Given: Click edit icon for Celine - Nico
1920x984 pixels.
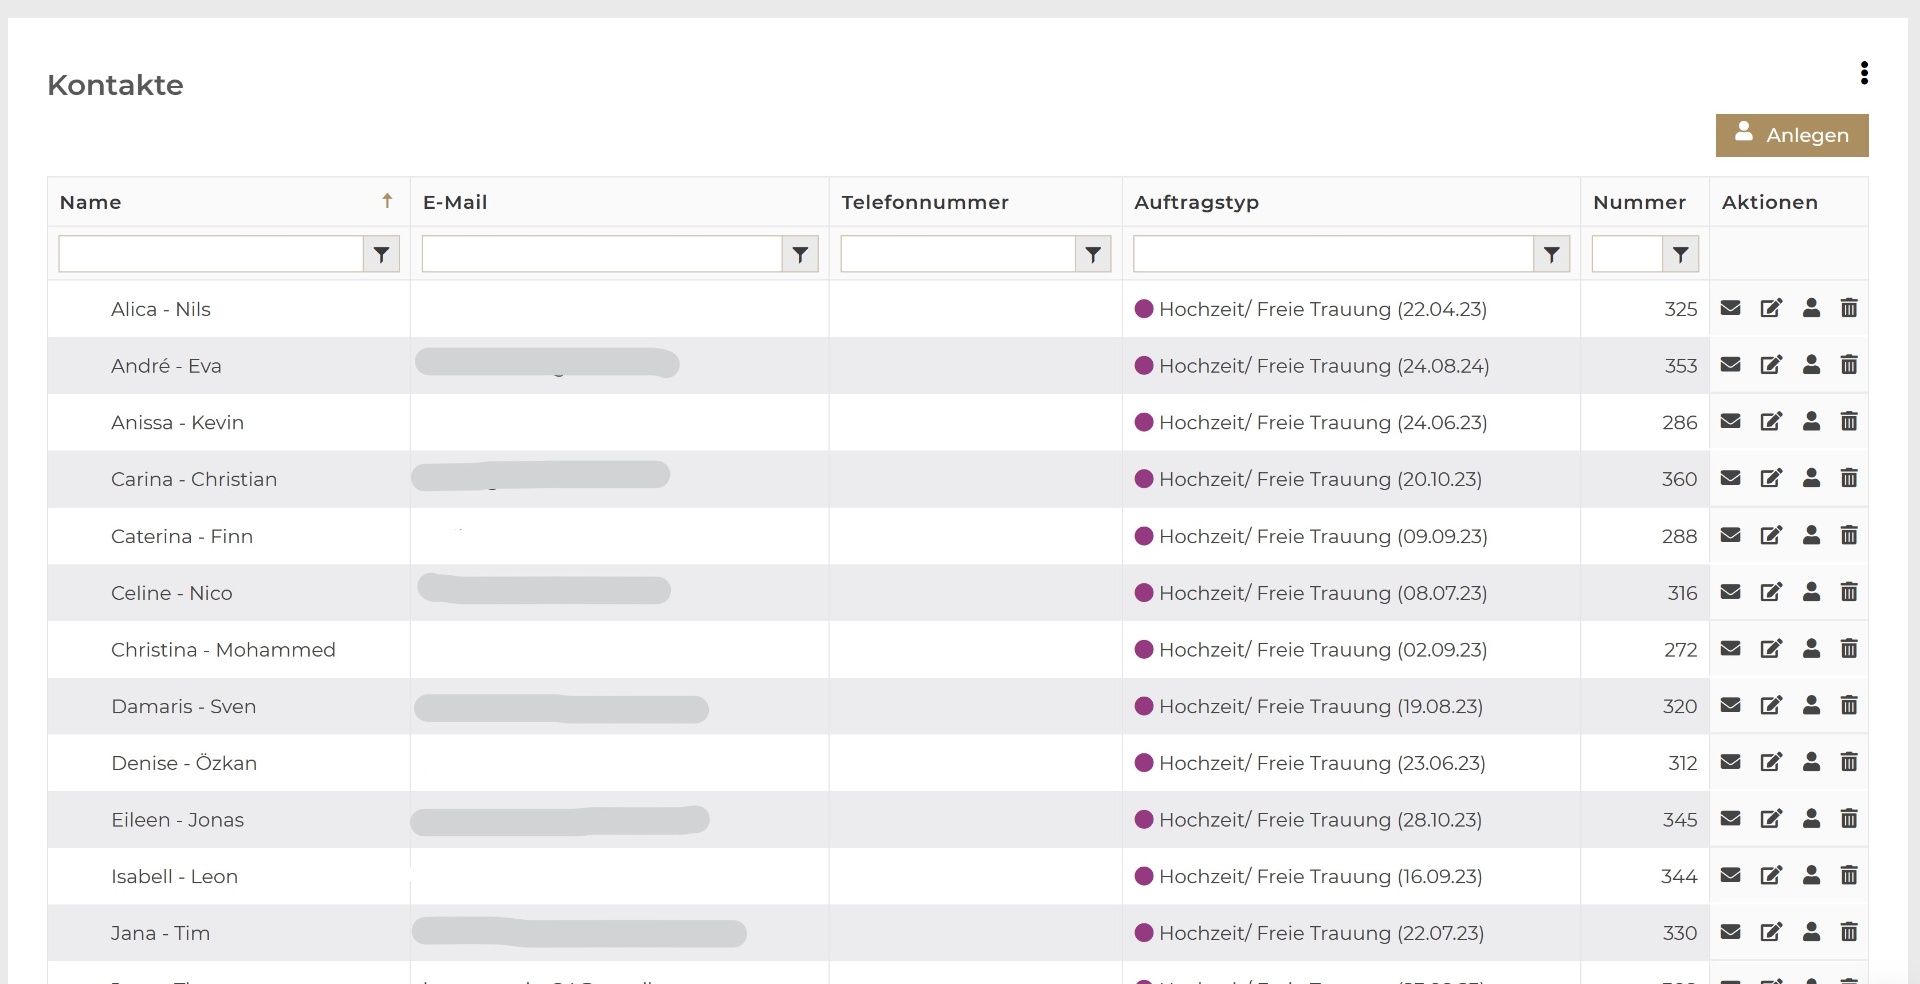Looking at the screenshot, I should pyautogui.click(x=1771, y=592).
